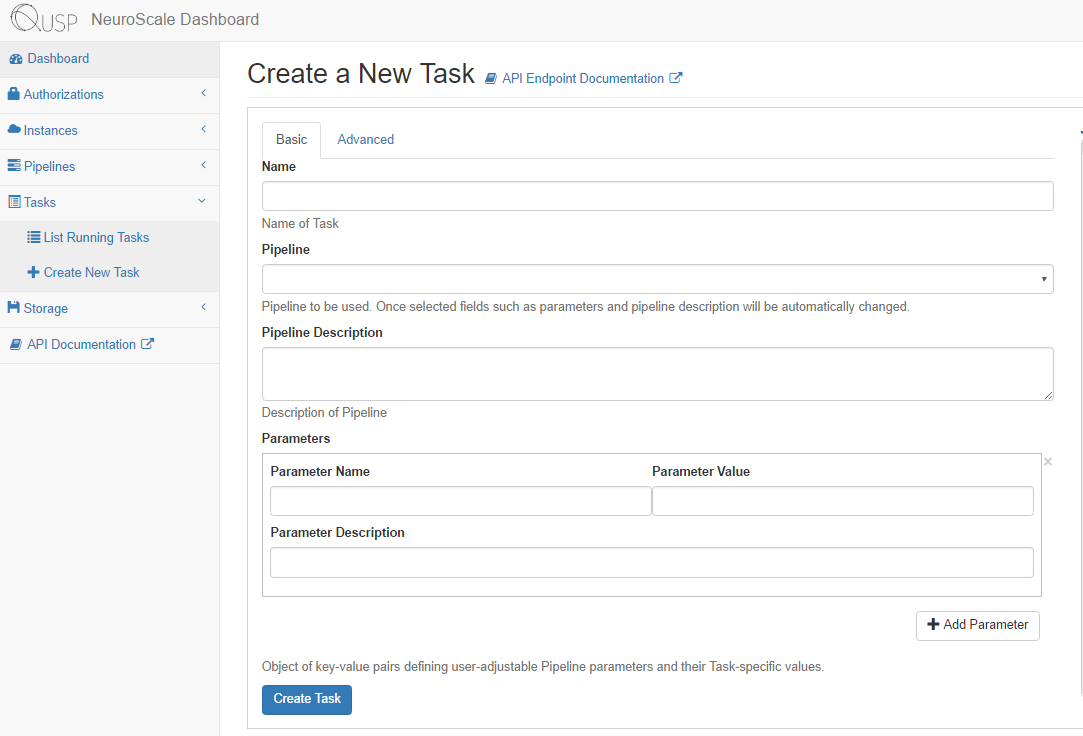1083x736 pixels.
Task: Open Pipelines menu item
Action: (x=110, y=166)
